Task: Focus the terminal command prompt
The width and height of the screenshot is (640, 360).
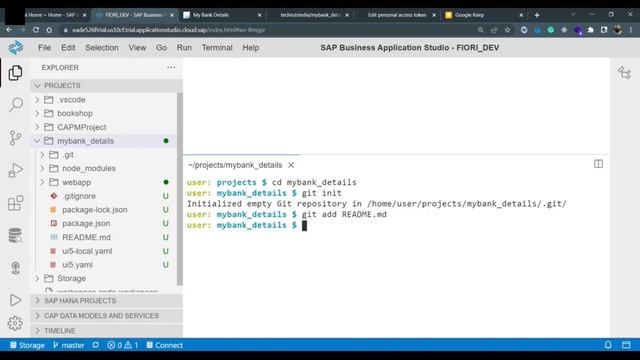Action: click(304, 225)
